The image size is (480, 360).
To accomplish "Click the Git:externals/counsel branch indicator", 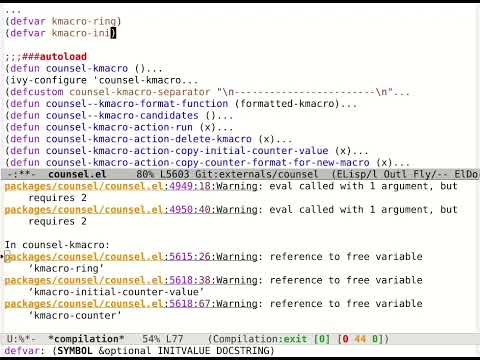I will click(x=257, y=174).
